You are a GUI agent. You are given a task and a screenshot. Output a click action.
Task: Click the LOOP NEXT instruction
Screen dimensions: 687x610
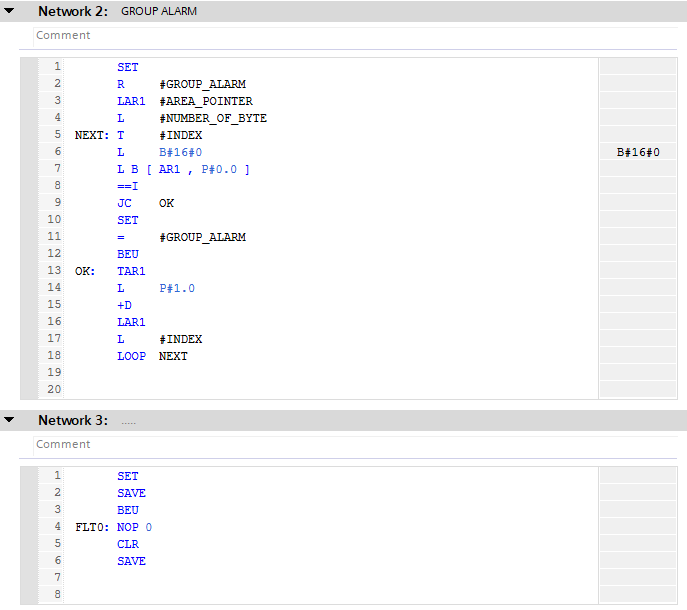click(152, 356)
